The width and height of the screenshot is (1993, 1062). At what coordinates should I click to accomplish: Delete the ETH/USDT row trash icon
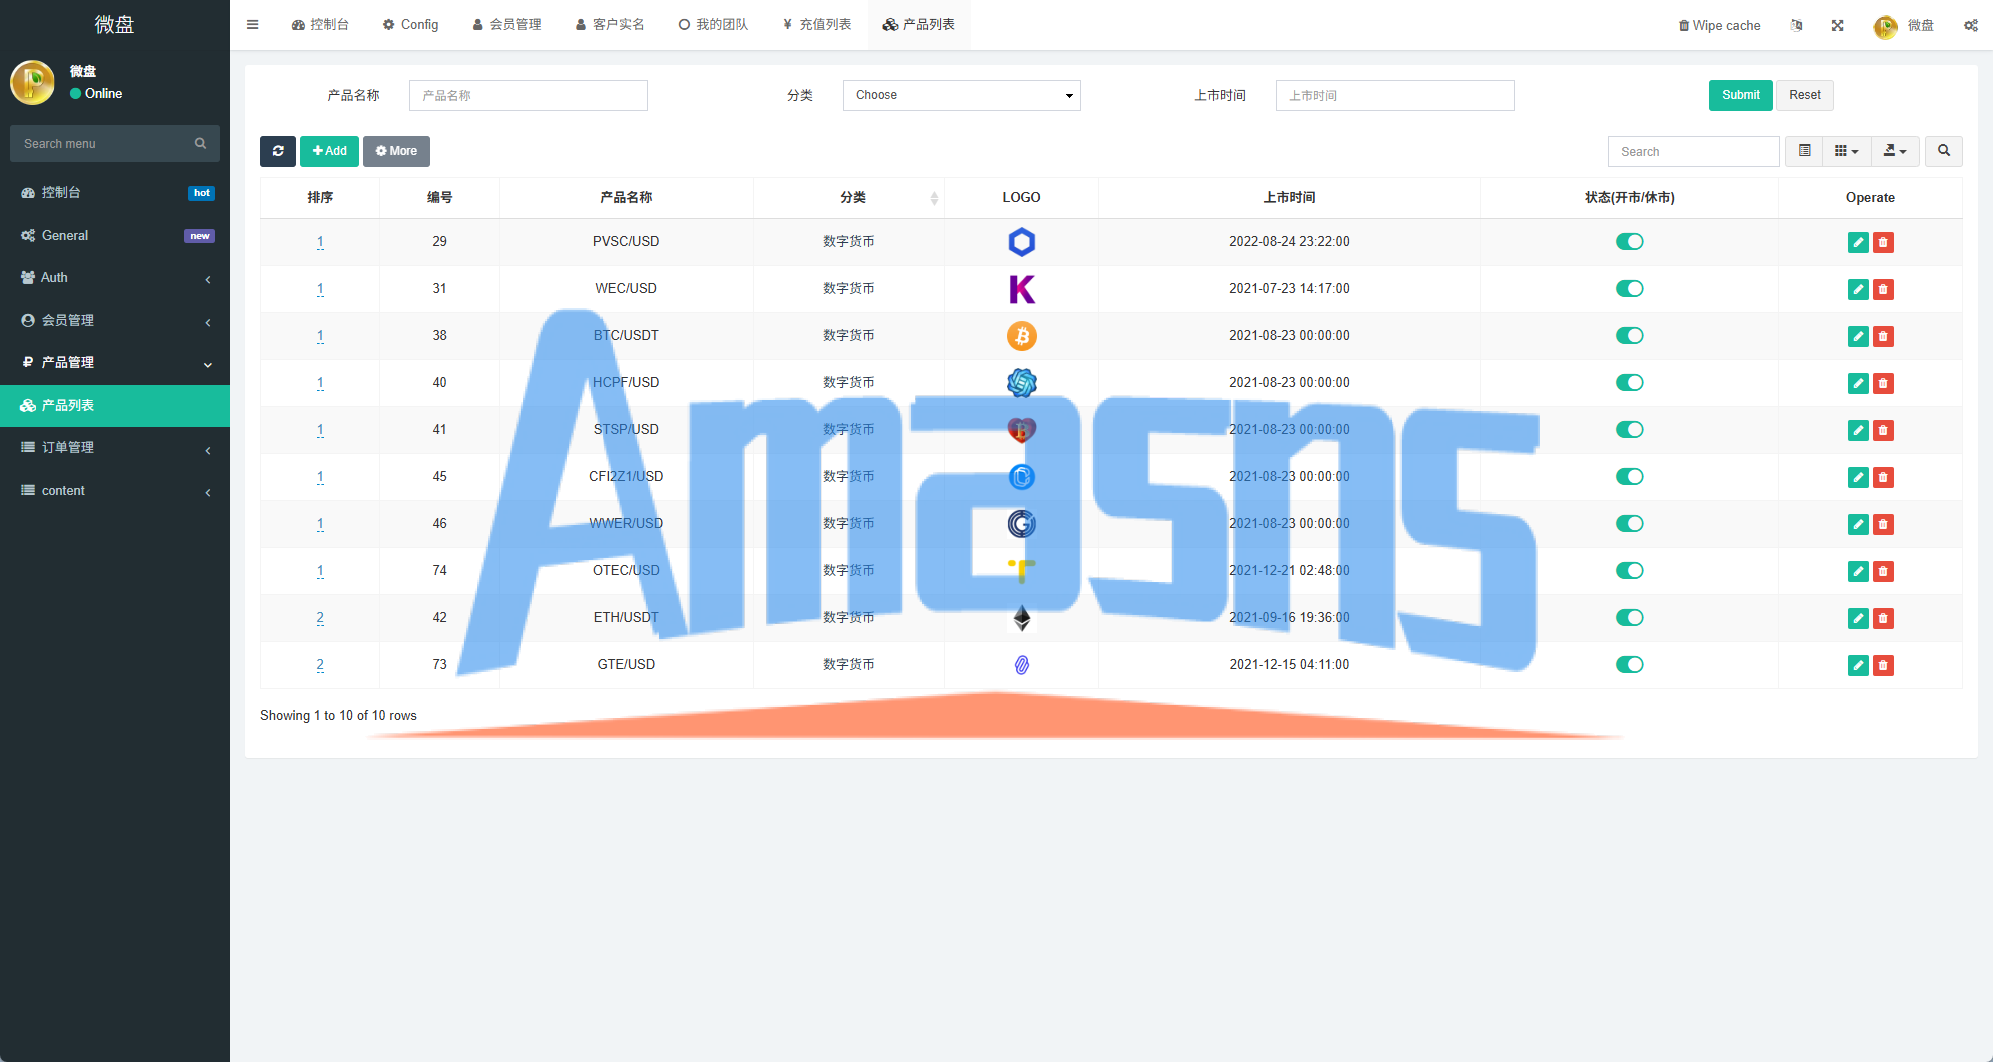pyautogui.click(x=1883, y=618)
